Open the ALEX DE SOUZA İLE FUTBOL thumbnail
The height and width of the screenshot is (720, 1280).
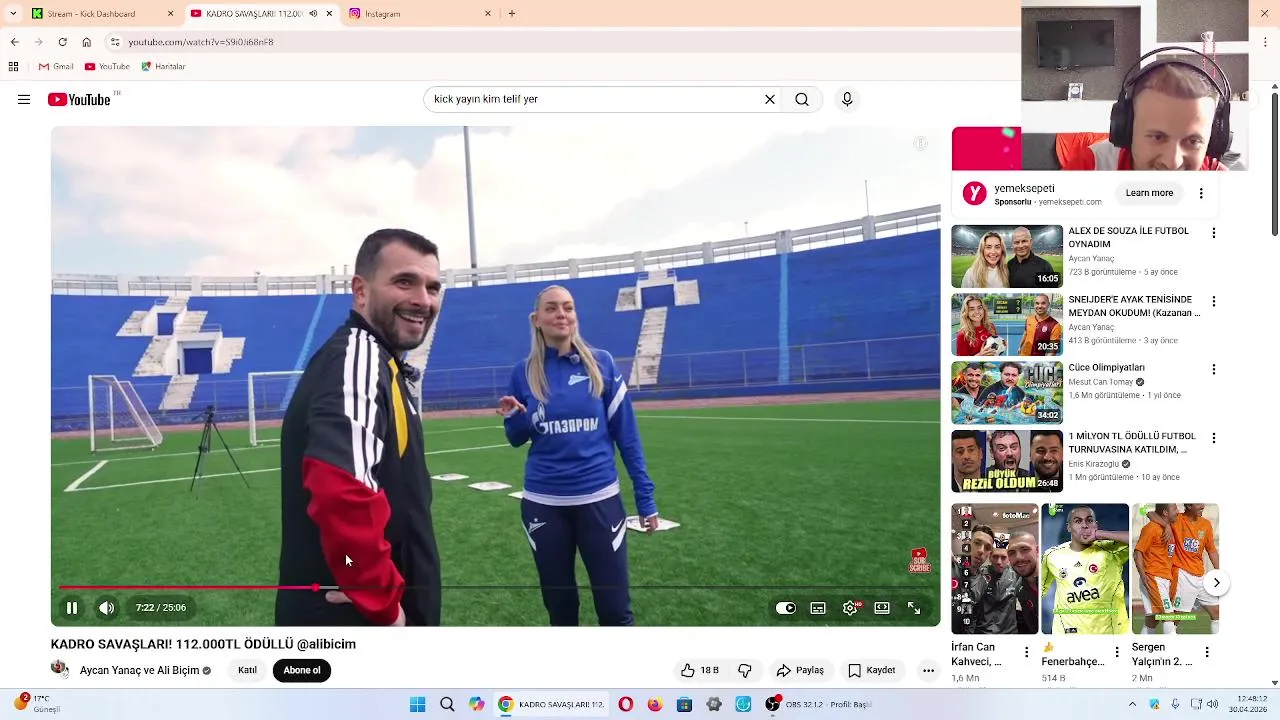[x=1007, y=256]
